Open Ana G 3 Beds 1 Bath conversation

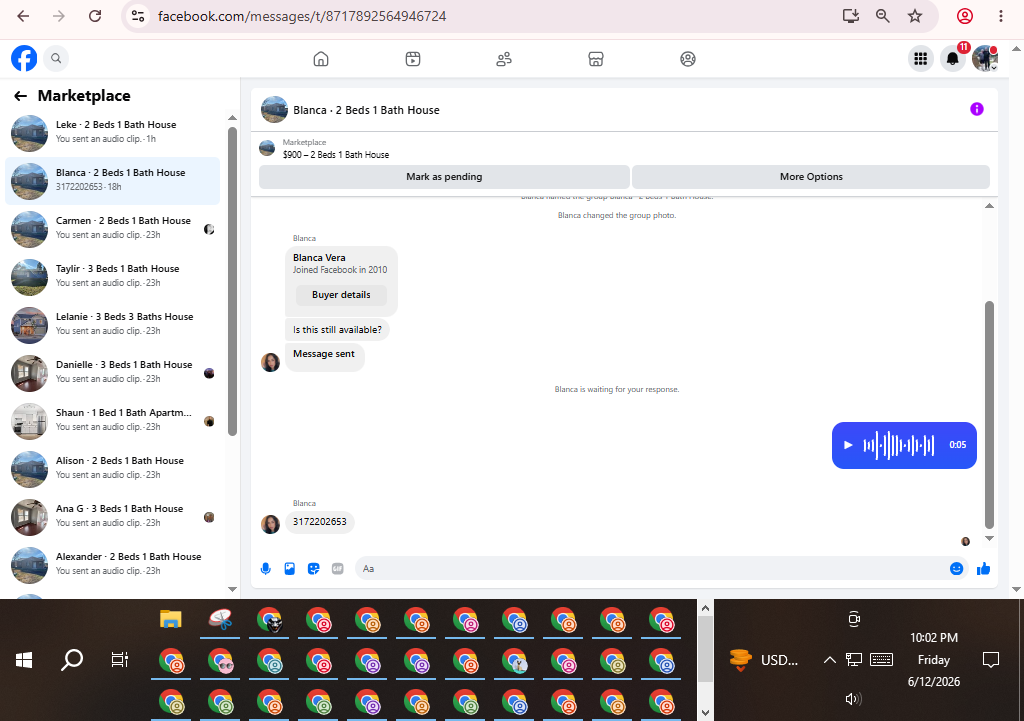point(112,517)
